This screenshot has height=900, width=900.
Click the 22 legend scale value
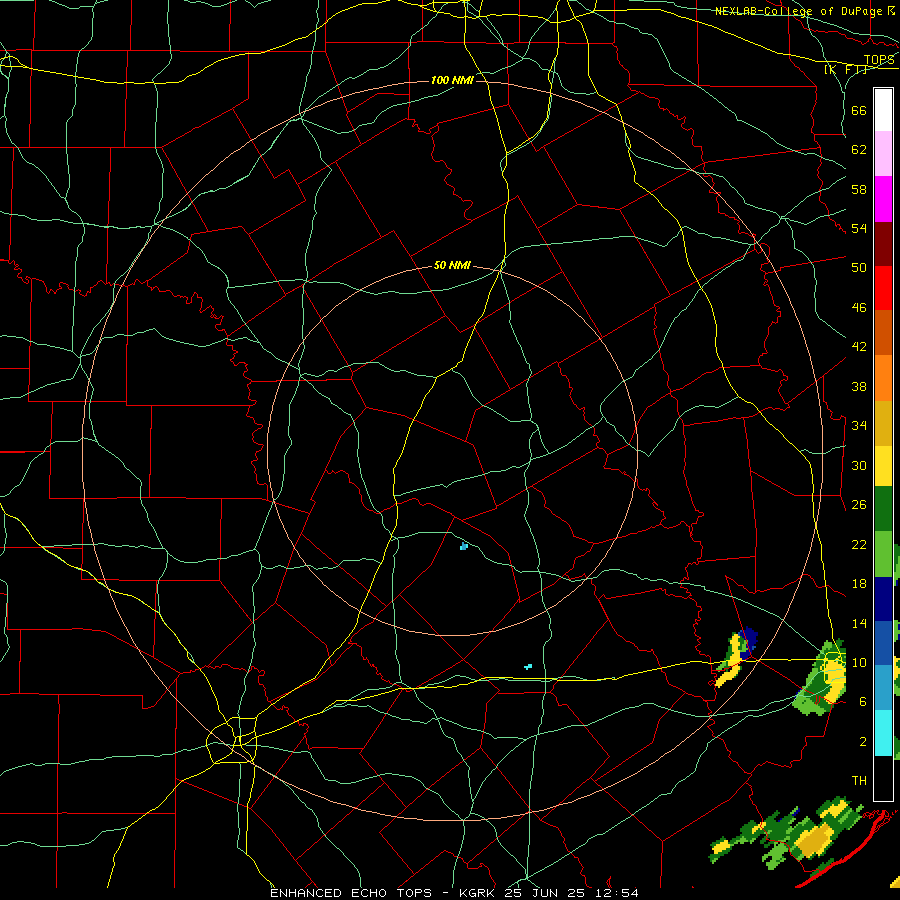[x=859, y=545]
